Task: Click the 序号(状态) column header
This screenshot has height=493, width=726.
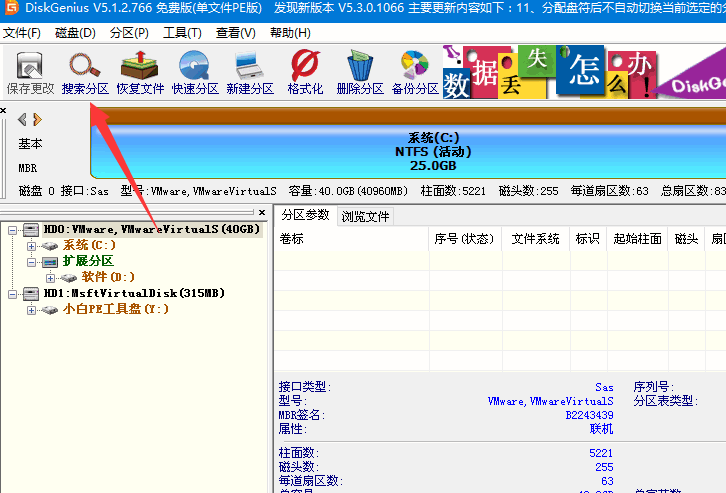Action: (x=464, y=239)
